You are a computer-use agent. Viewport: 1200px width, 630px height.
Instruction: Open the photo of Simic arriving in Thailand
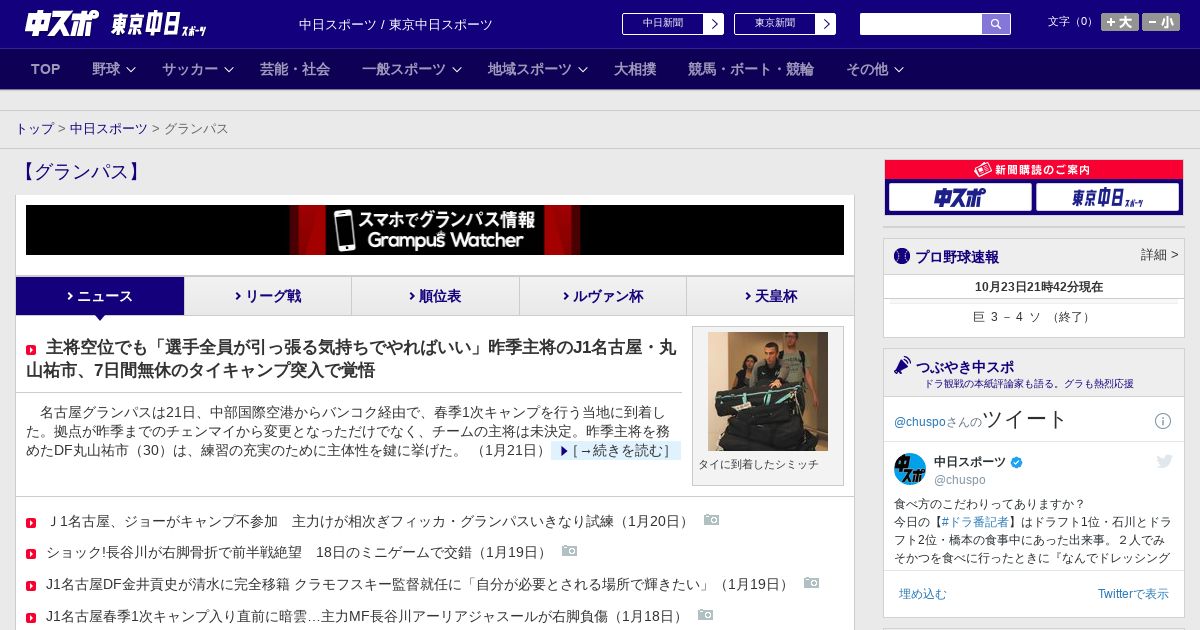768,391
